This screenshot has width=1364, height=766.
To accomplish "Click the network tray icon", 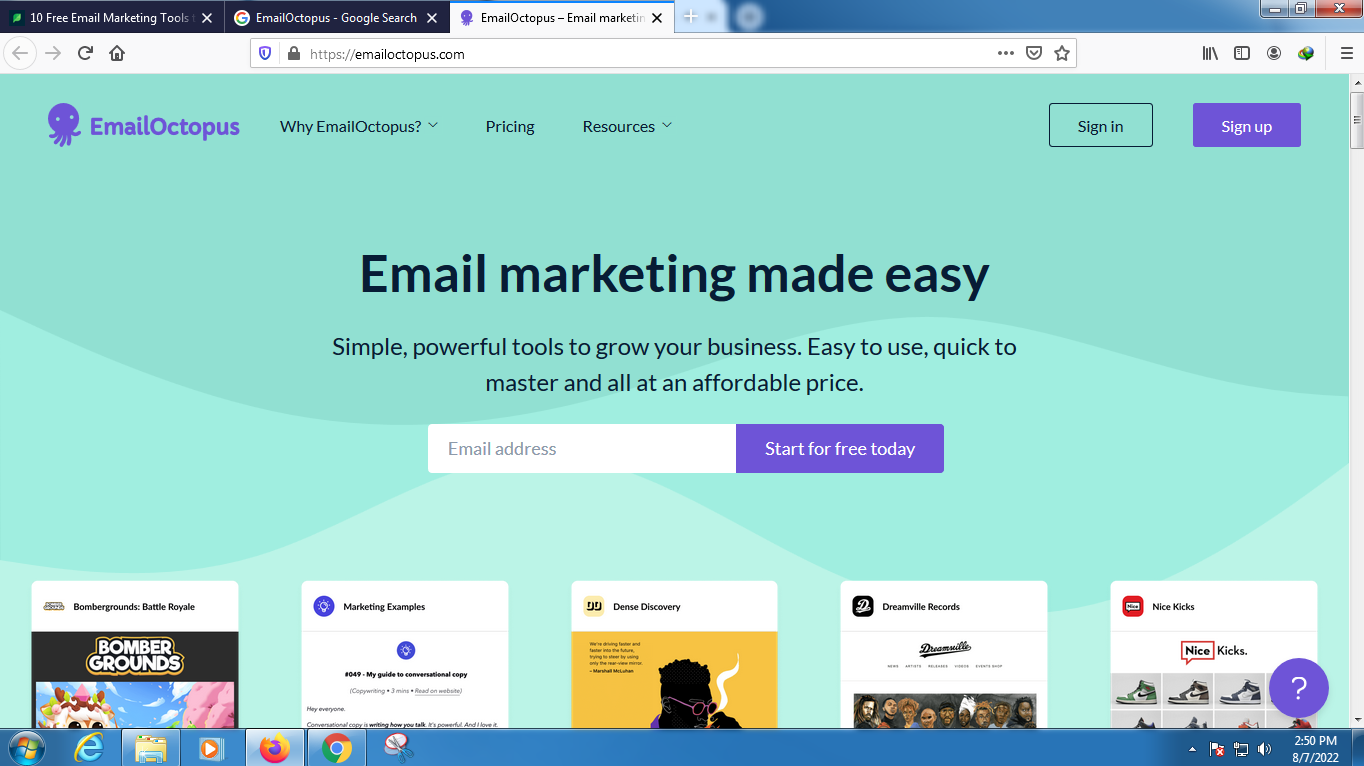I will pos(1241,749).
